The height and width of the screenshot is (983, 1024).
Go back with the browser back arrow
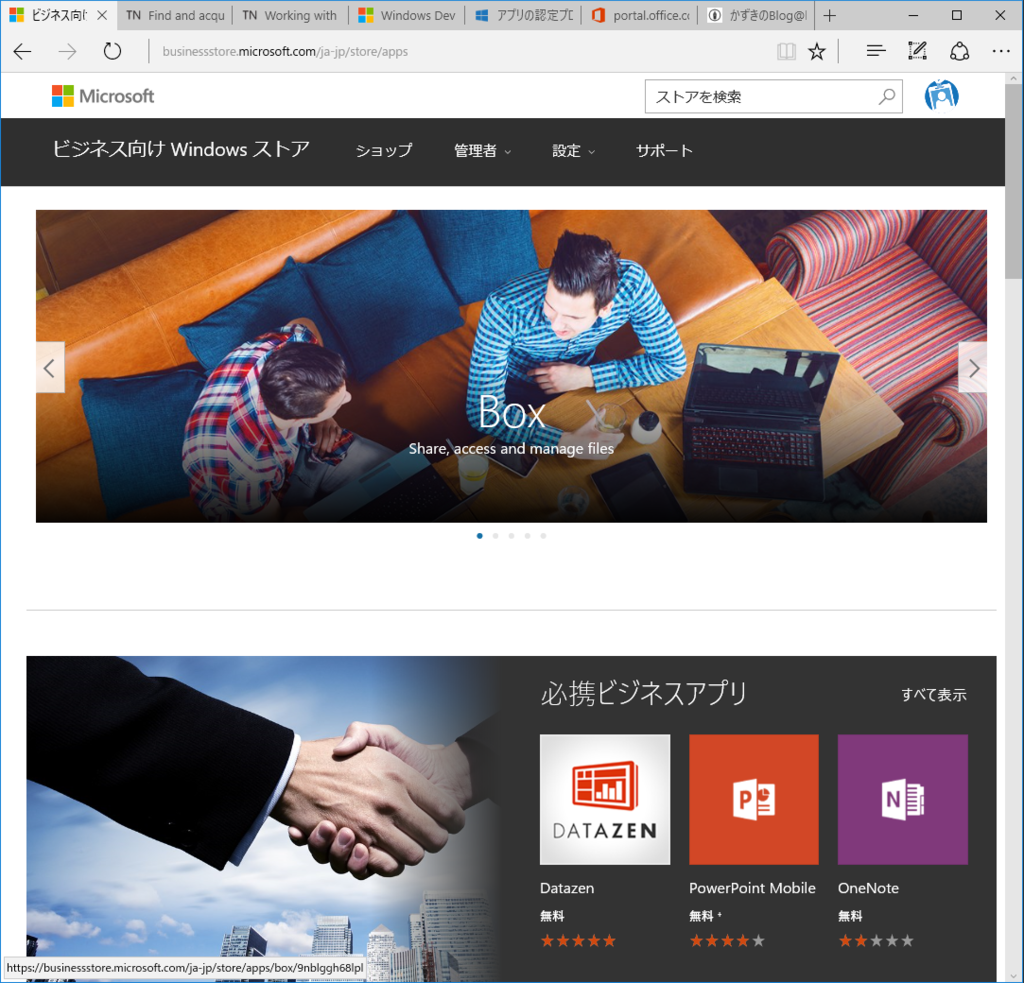tap(22, 52)
